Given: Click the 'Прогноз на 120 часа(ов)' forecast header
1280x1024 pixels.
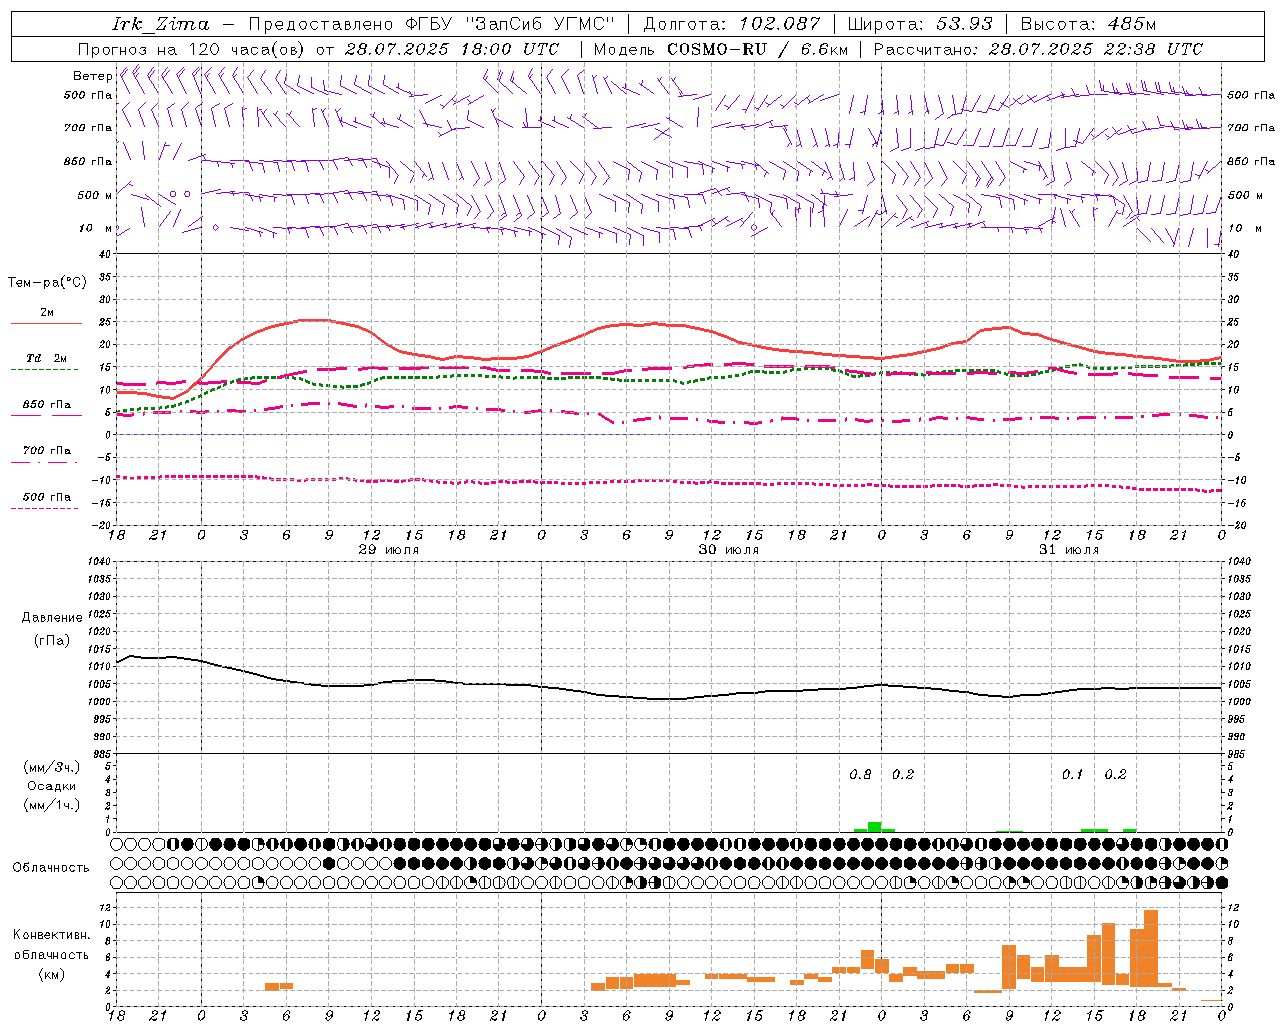Looking at the screenshot, I should coord(192,49).
